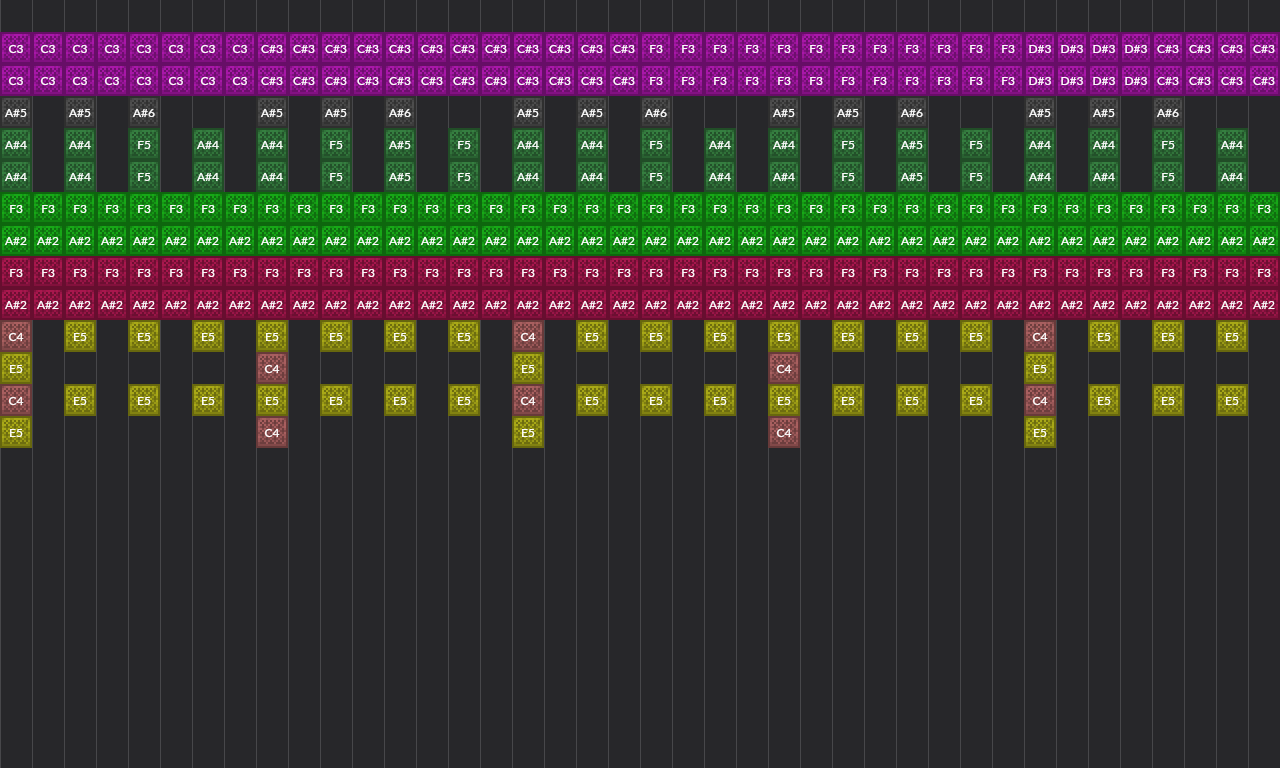The image size is (1280, 768).
Task: Select the last gray A#6 note block
Action: point(1168,113)
